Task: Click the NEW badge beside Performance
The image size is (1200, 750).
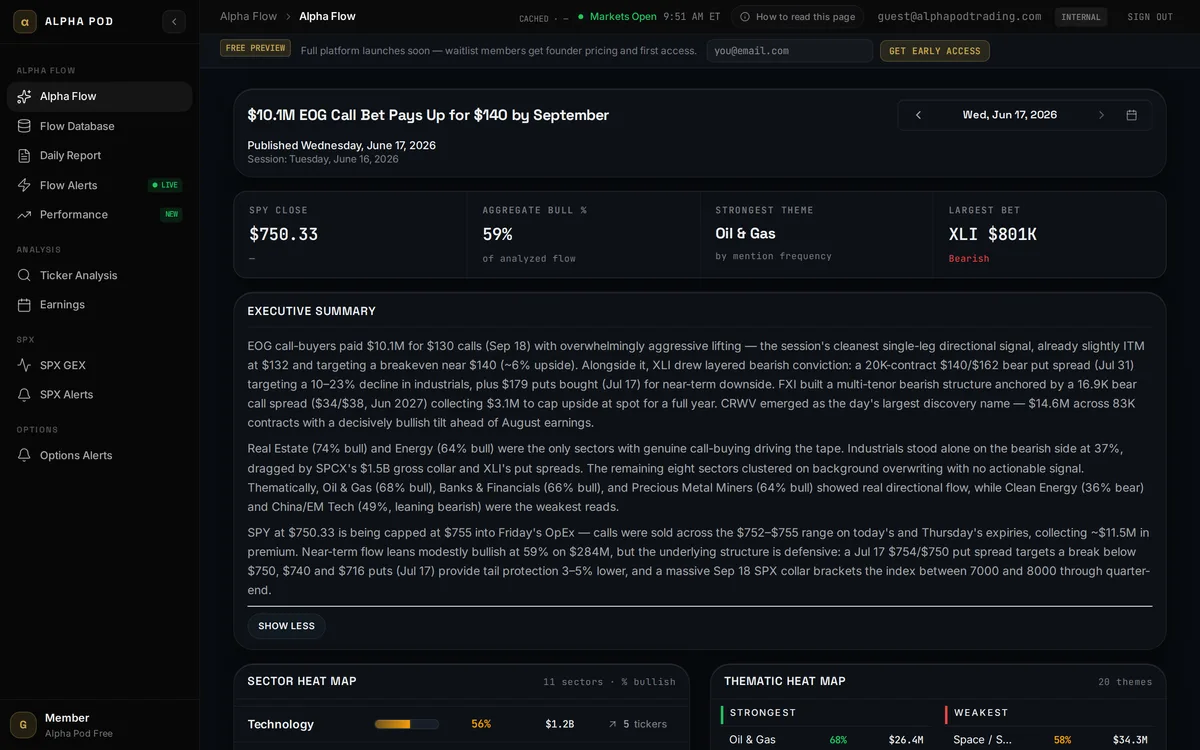Action: [x=171, y=214]
